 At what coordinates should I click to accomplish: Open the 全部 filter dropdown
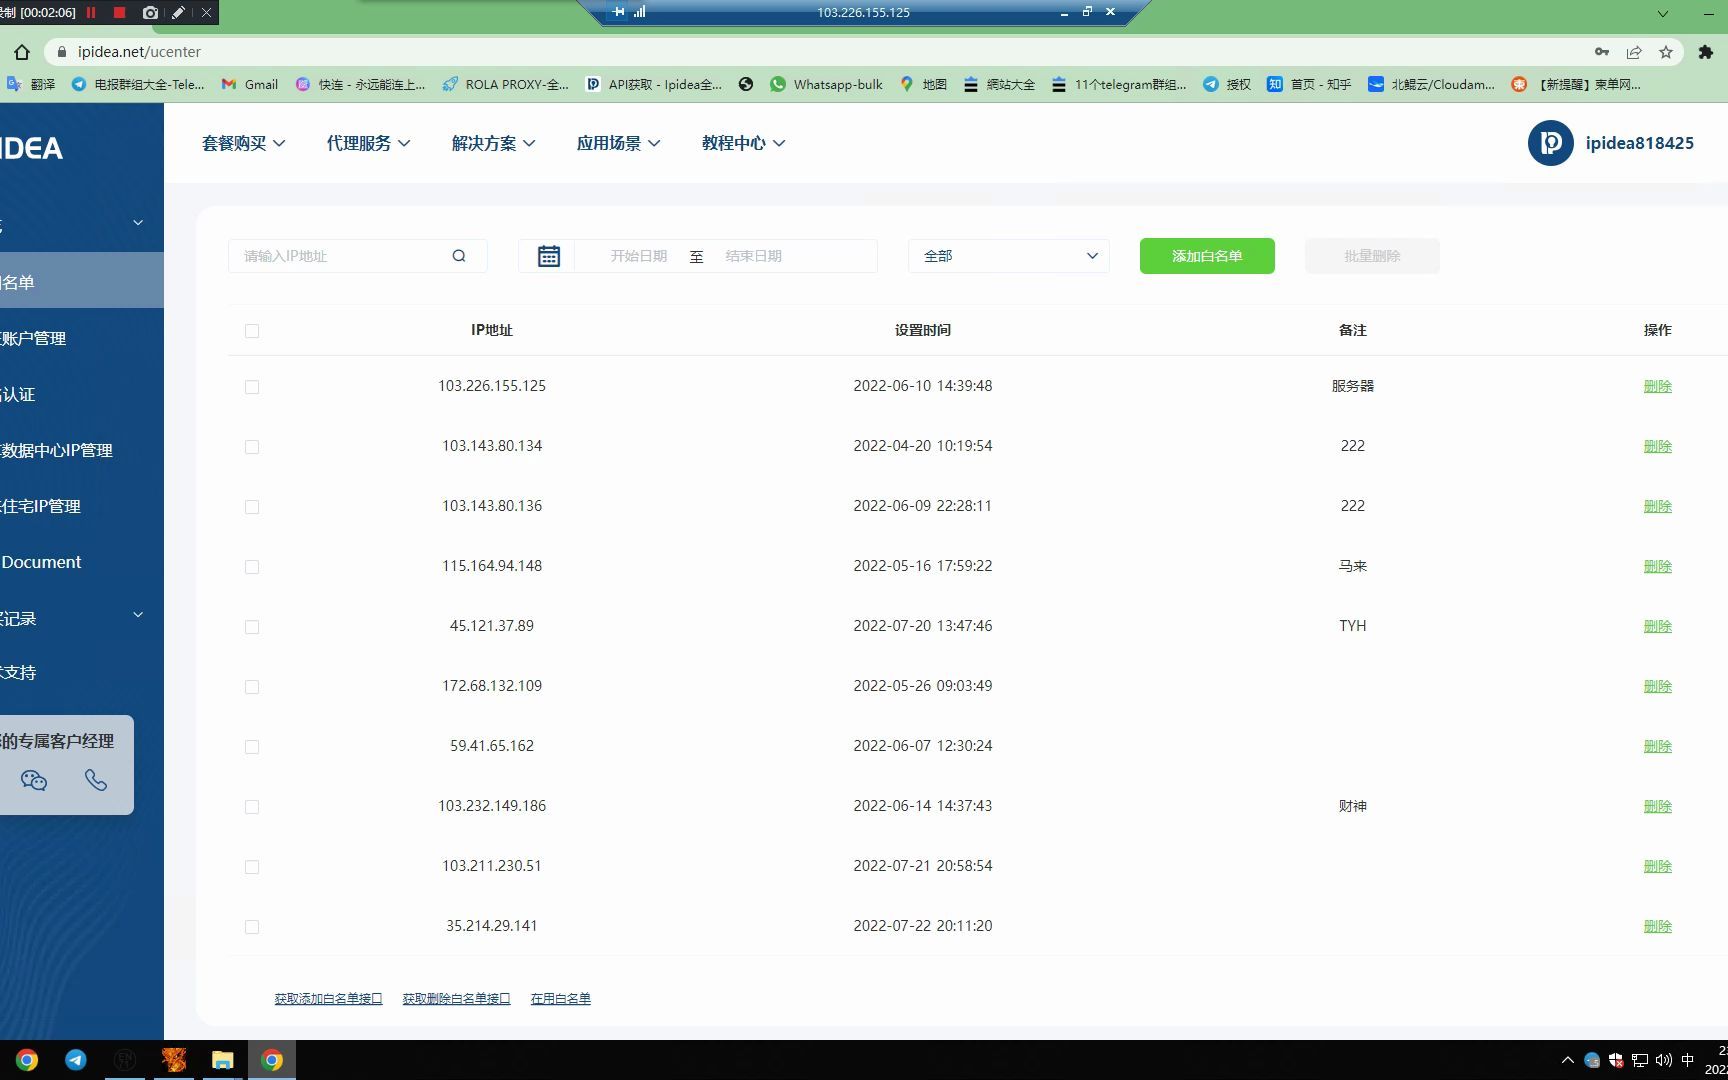1009,256
